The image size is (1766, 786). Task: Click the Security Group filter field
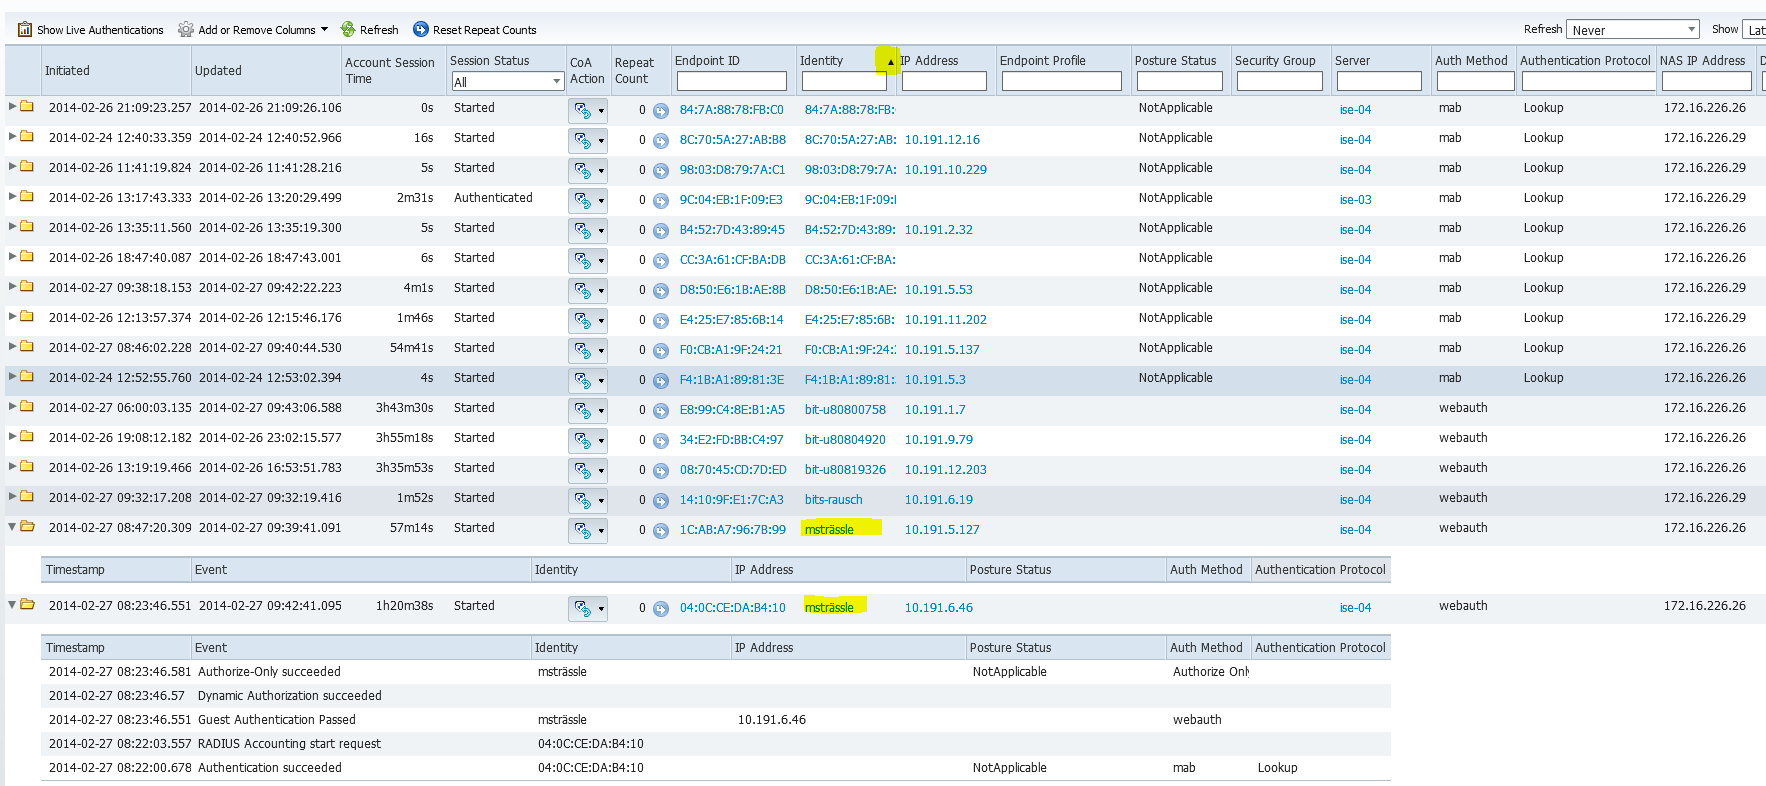[1279, 81]
